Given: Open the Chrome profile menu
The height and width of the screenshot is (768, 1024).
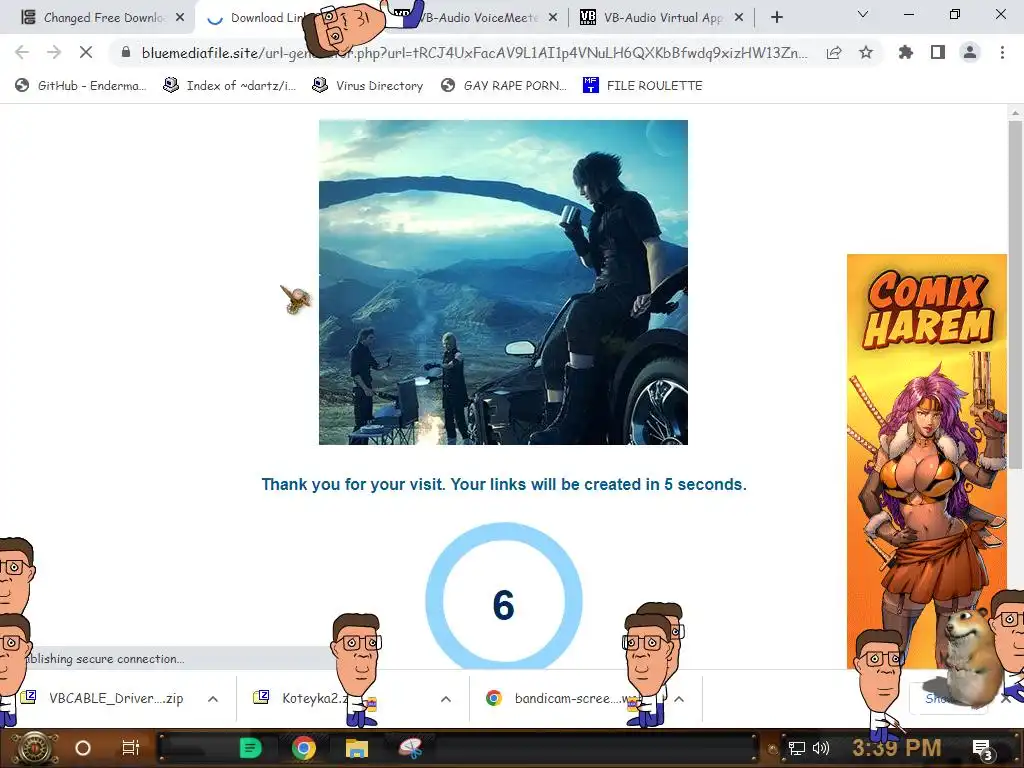Looking at the screenshot, I should pos(970,53).
